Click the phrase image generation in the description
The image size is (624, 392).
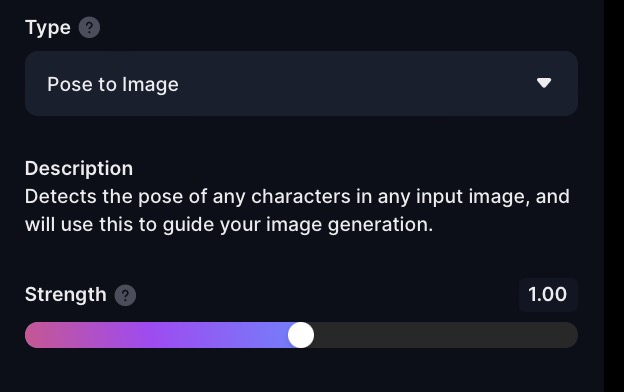point(349,225)
